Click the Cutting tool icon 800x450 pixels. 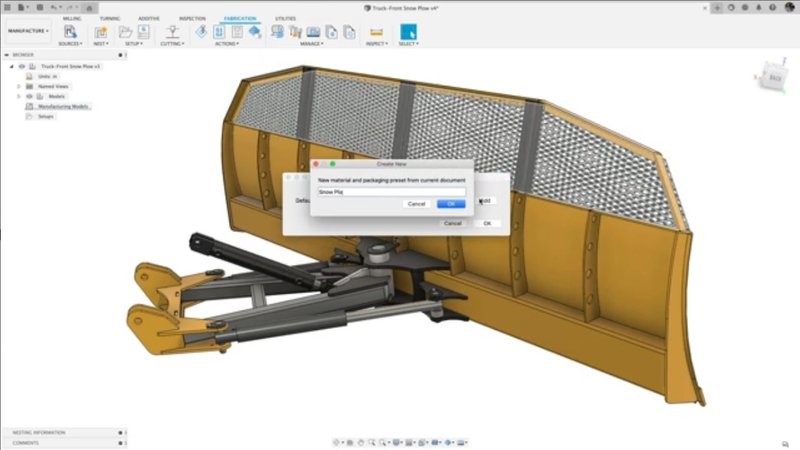172,32
